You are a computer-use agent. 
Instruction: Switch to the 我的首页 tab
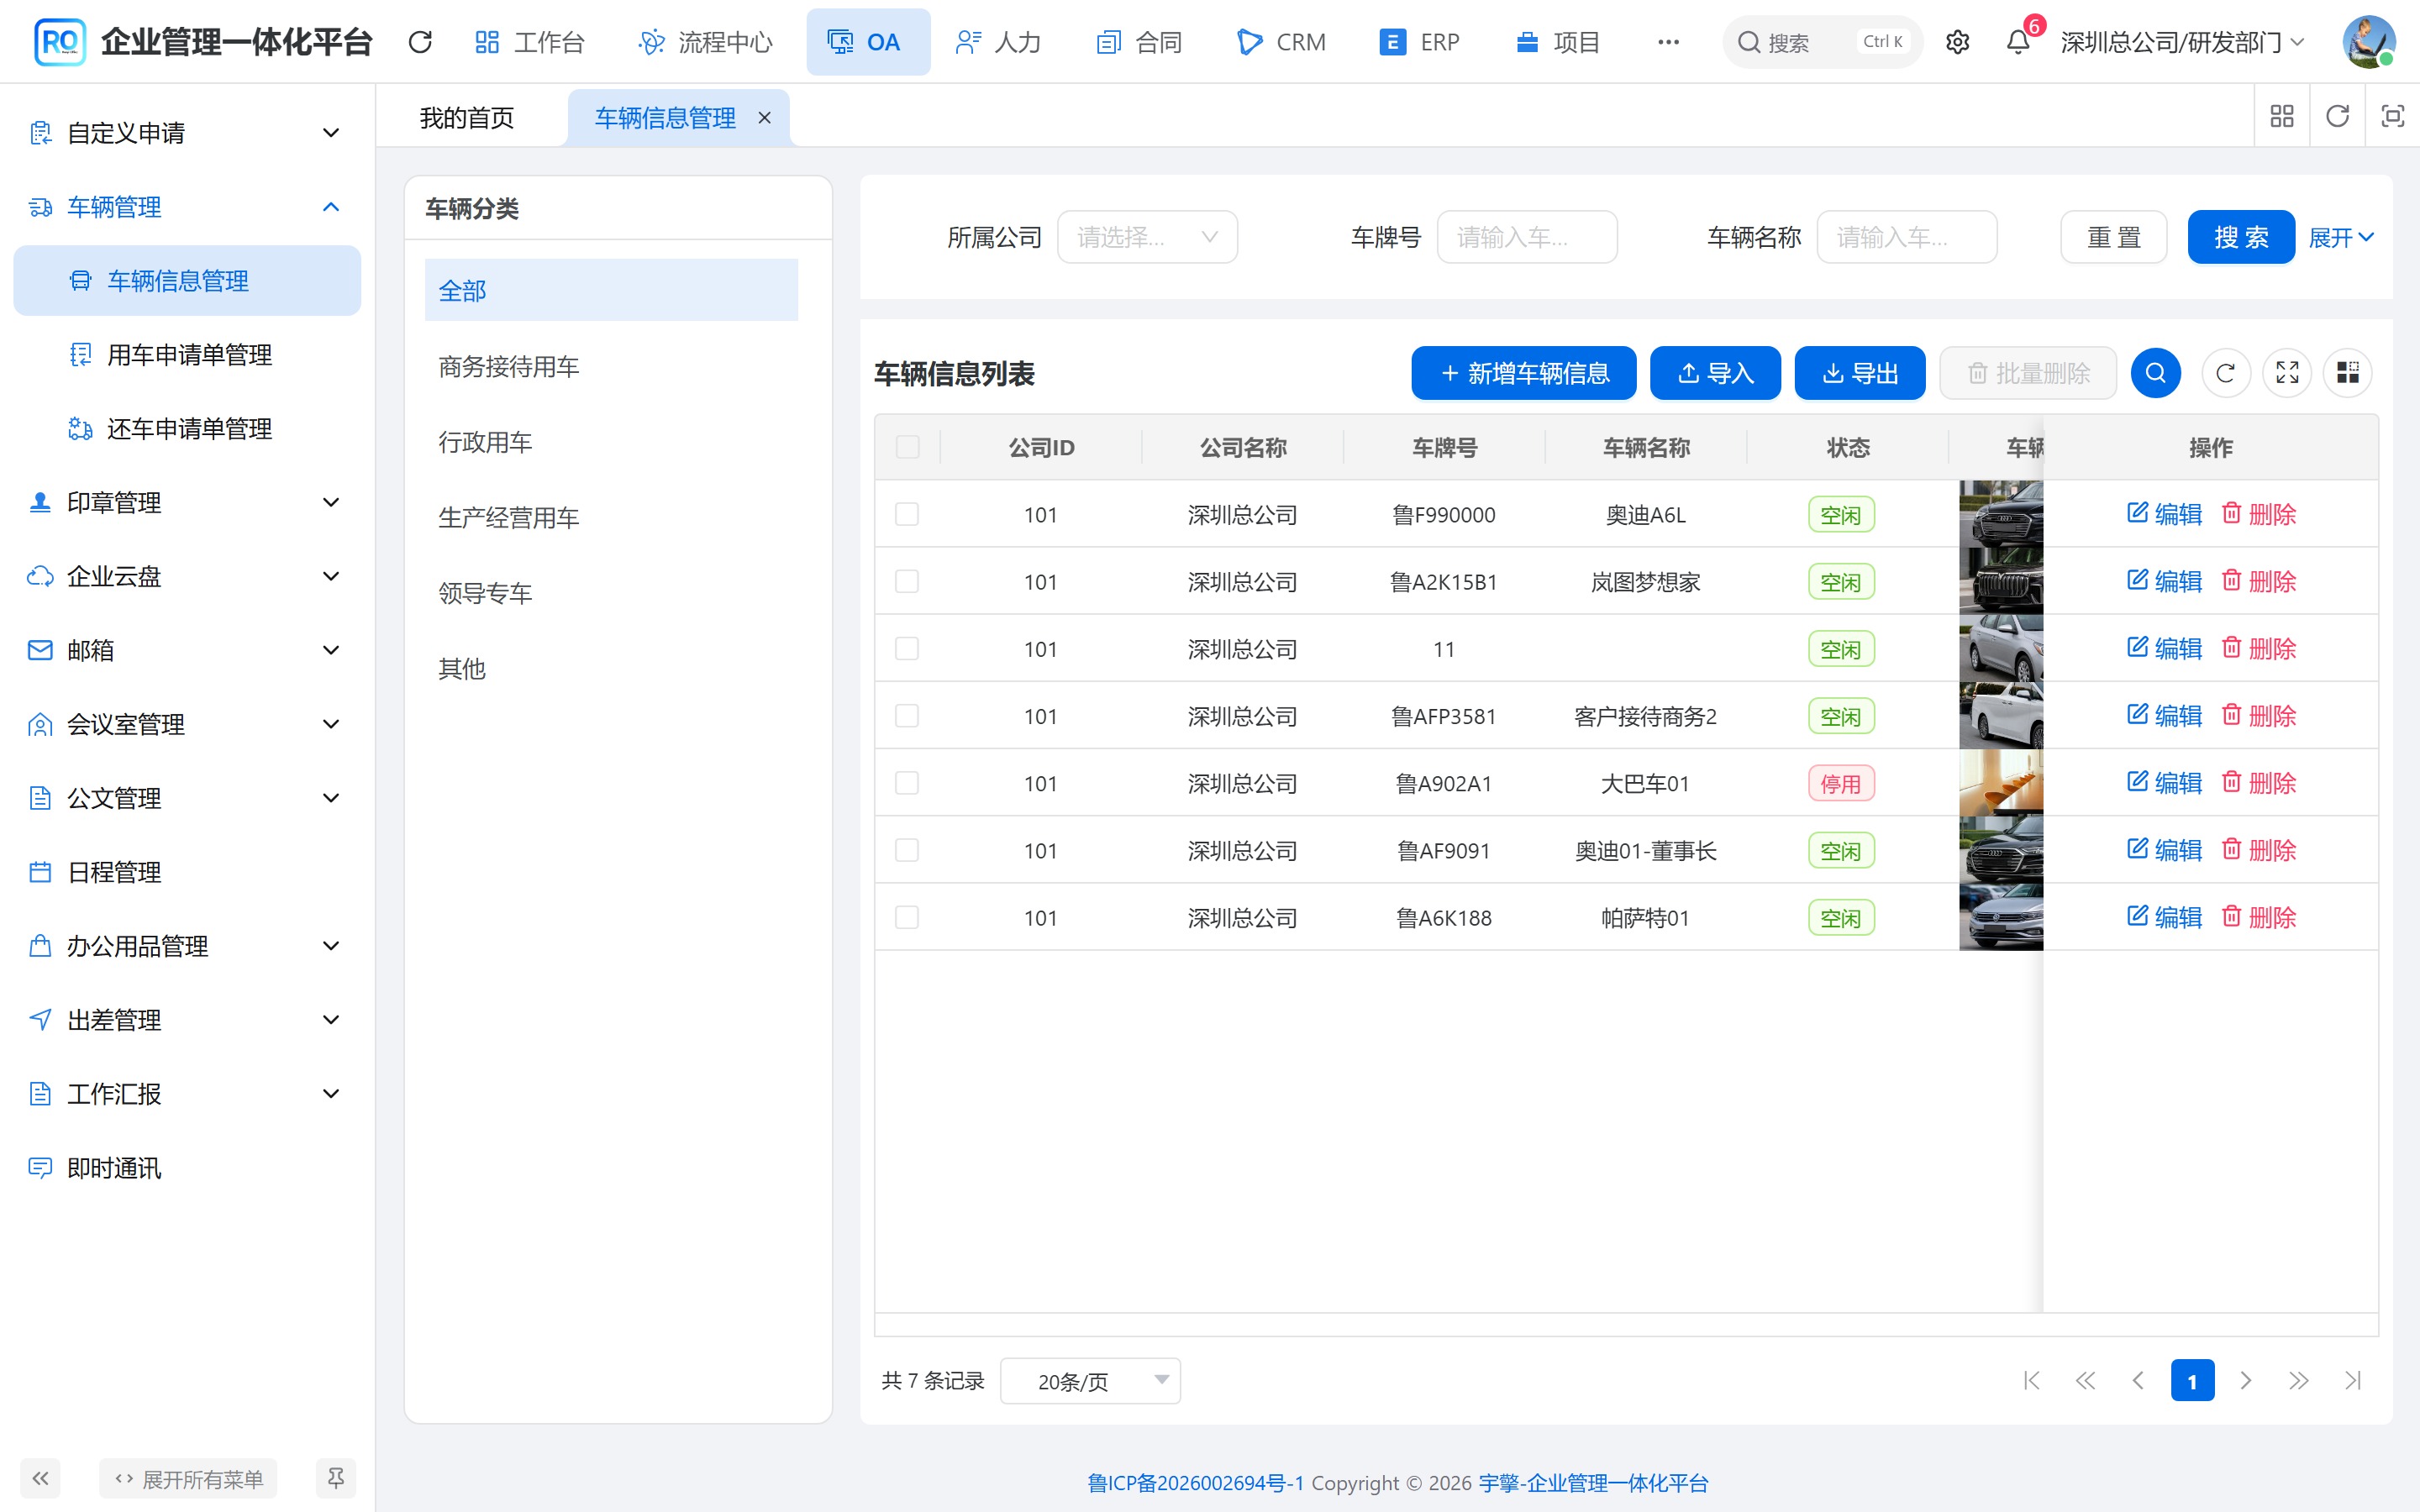point(467,118)
